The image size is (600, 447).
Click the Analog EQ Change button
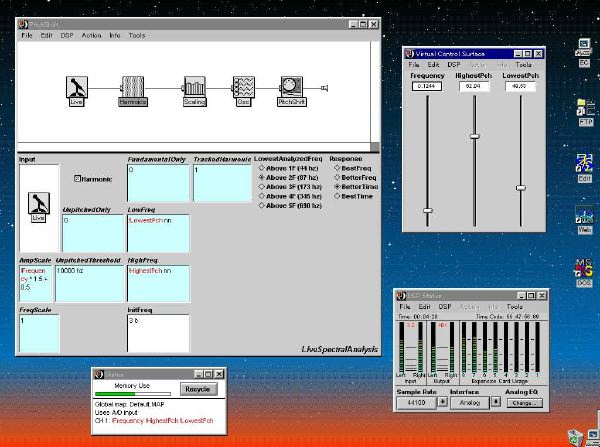pyautogui.click(x=526, y=403)
